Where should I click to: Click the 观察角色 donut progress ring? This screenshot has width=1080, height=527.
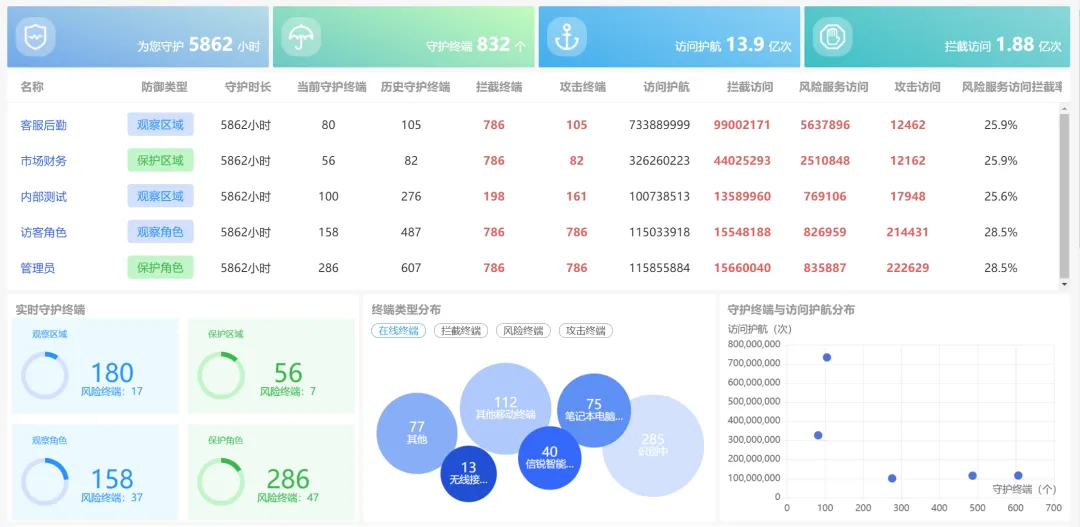[45, 481]
